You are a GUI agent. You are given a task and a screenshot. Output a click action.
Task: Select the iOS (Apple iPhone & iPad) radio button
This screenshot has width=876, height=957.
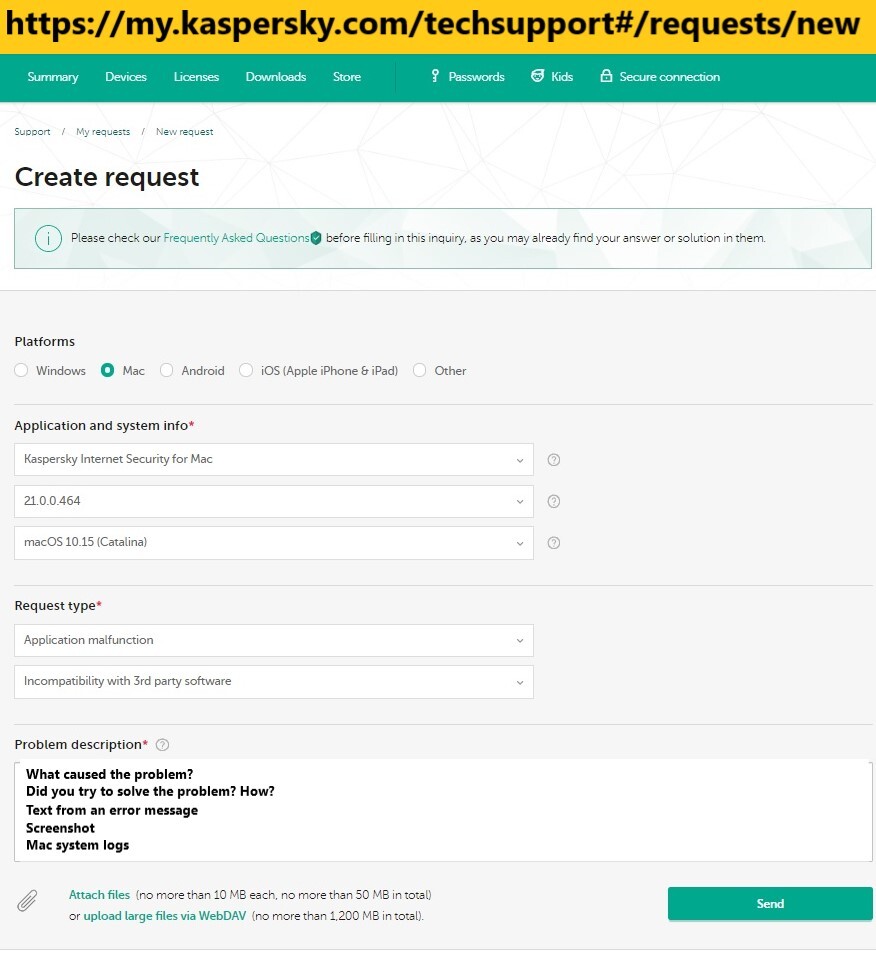point(246,370)
